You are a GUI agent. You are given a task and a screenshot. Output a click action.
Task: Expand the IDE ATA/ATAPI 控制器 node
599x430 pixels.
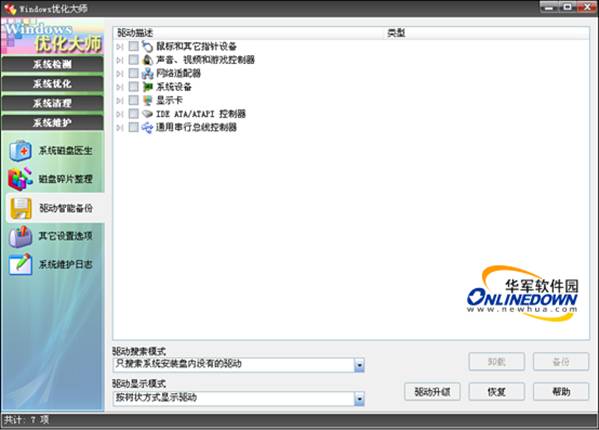tap(120, 114)
